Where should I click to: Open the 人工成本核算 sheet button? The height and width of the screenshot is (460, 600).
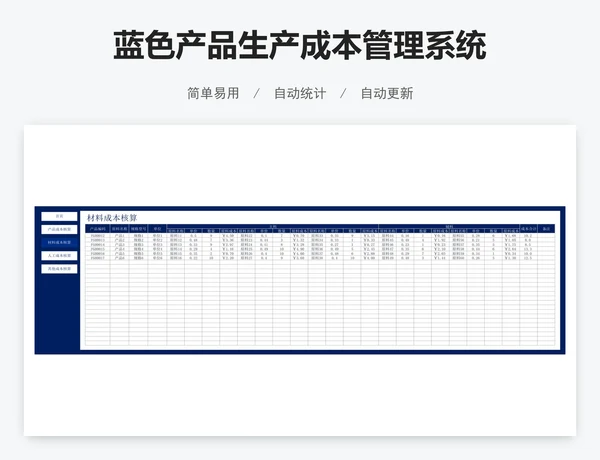tap(59, 256)
